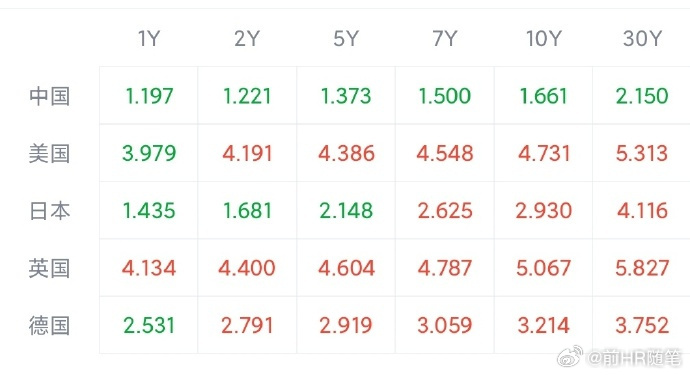690x375 pixels.
Task: Click the Weibo logo icon in watermark
Action: 570,357
